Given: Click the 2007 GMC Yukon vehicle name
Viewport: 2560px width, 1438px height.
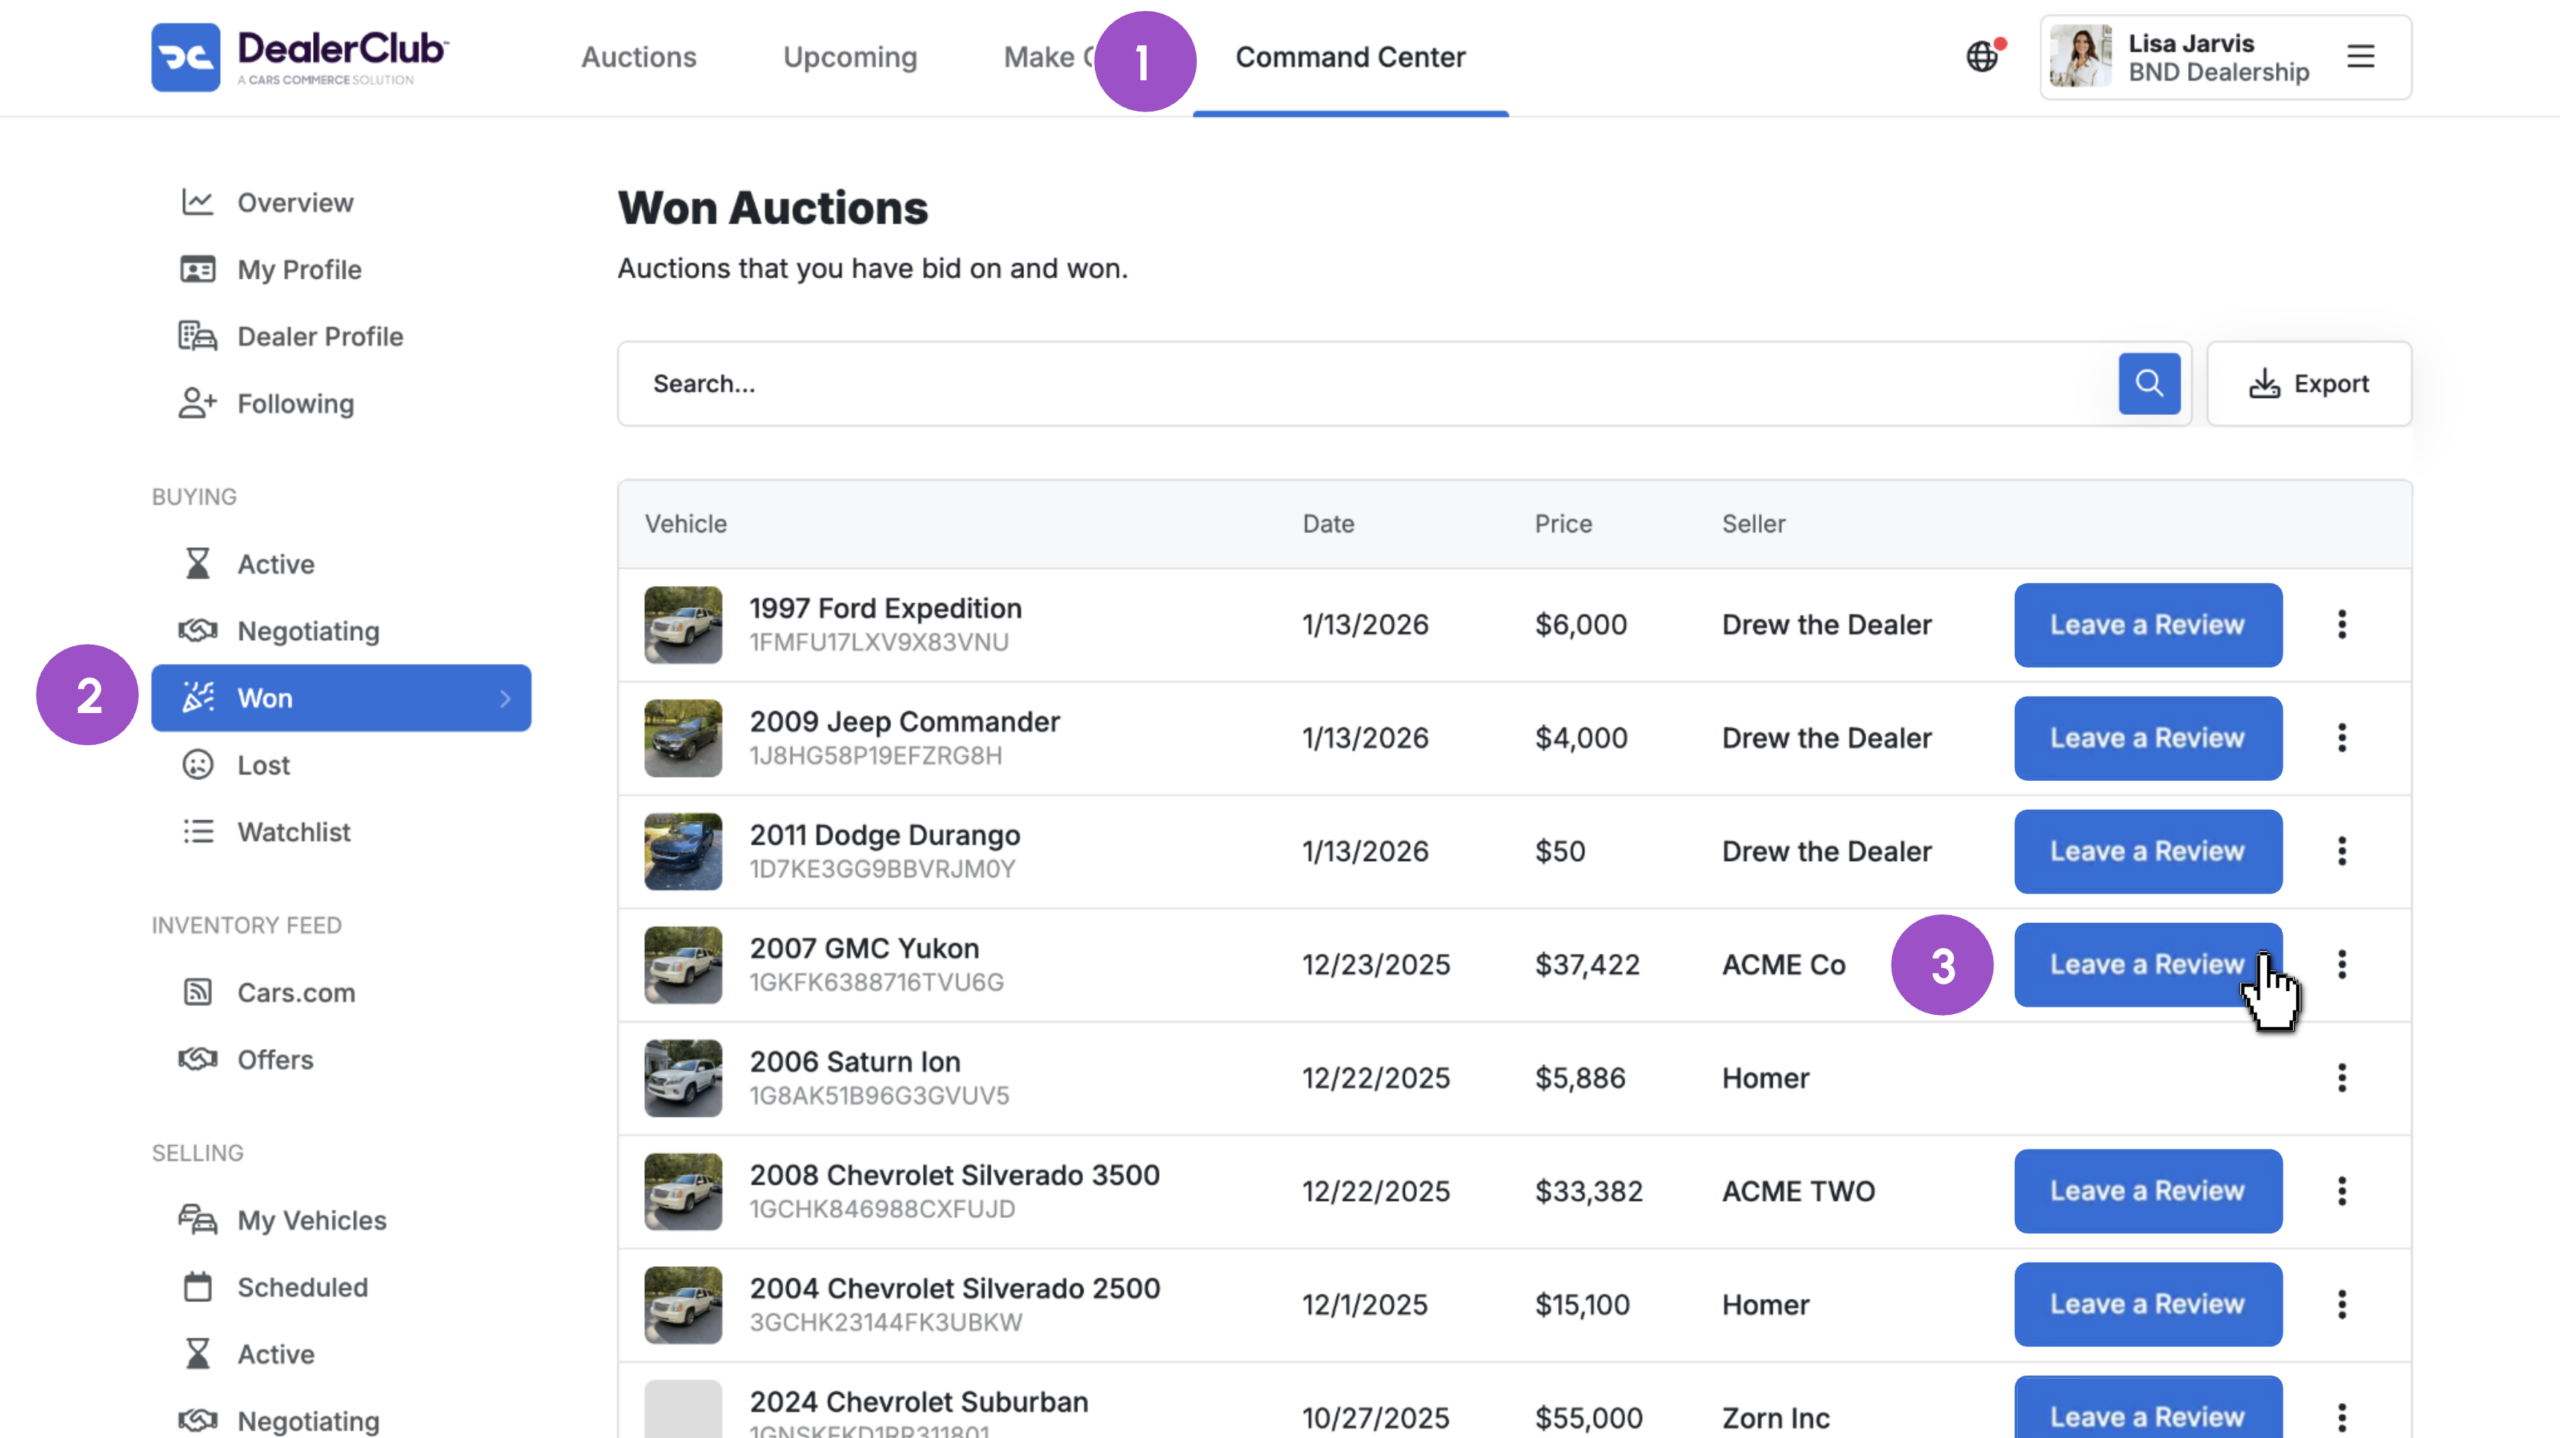Looking at the screenshot, I should click(864, 948).
